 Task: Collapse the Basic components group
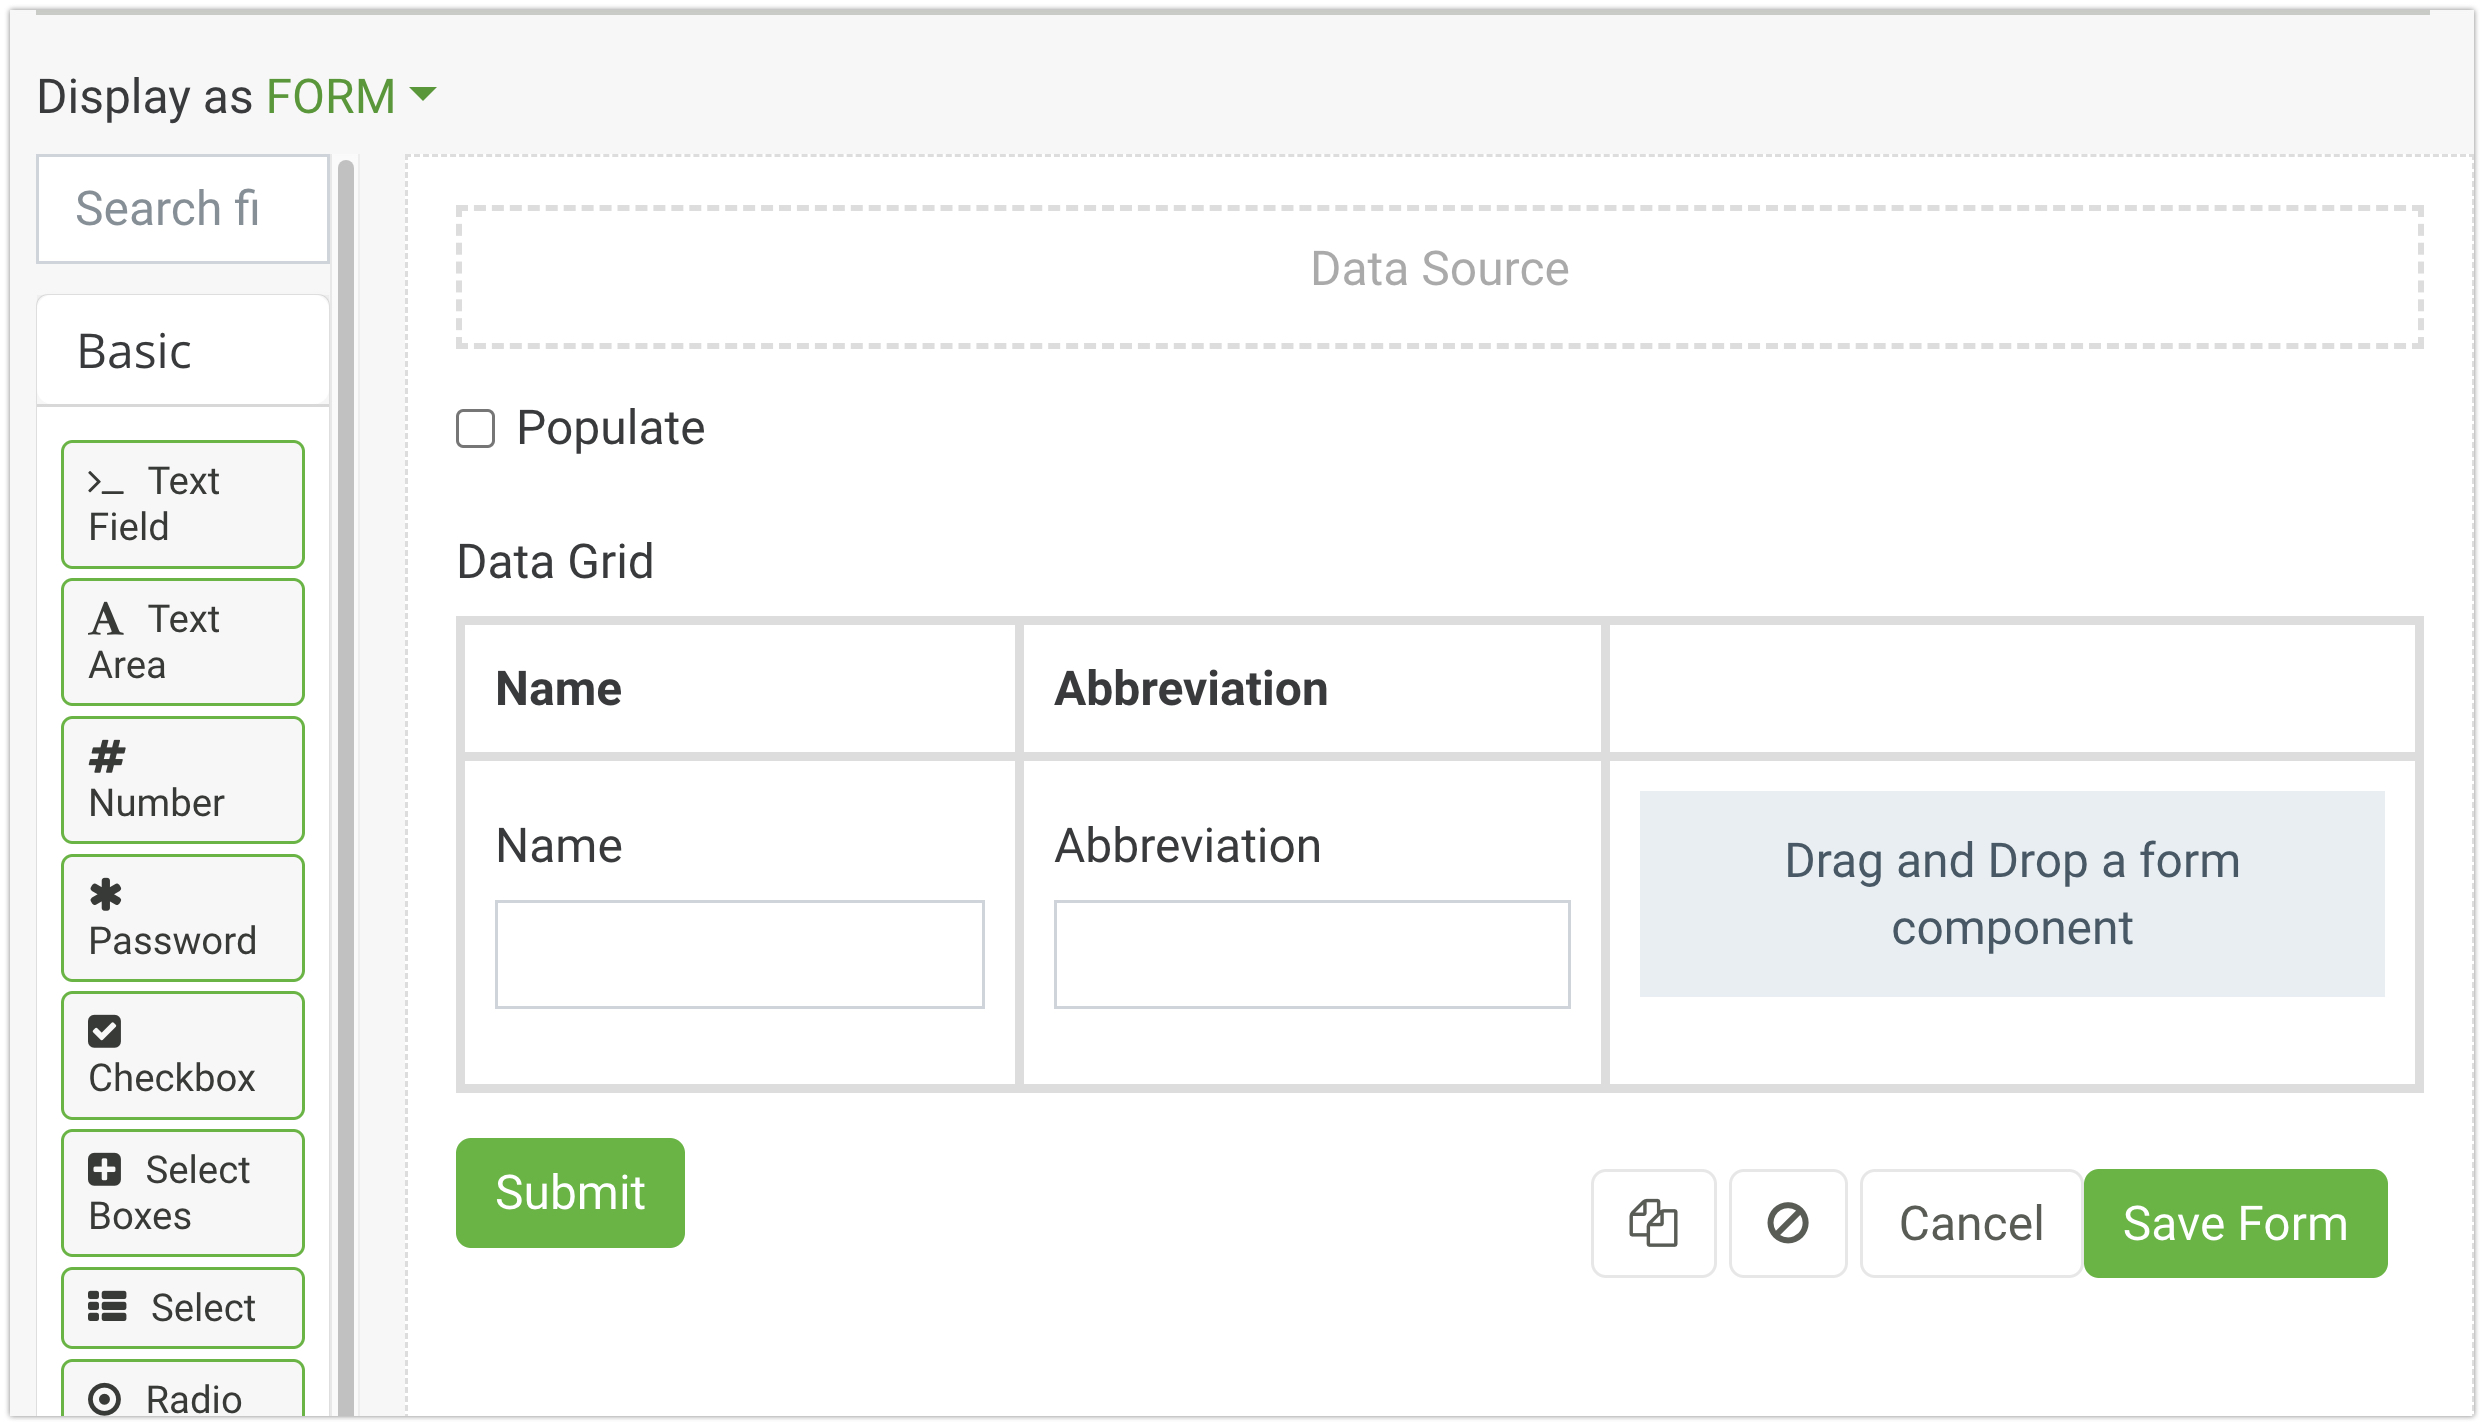(x=135, y=352)
